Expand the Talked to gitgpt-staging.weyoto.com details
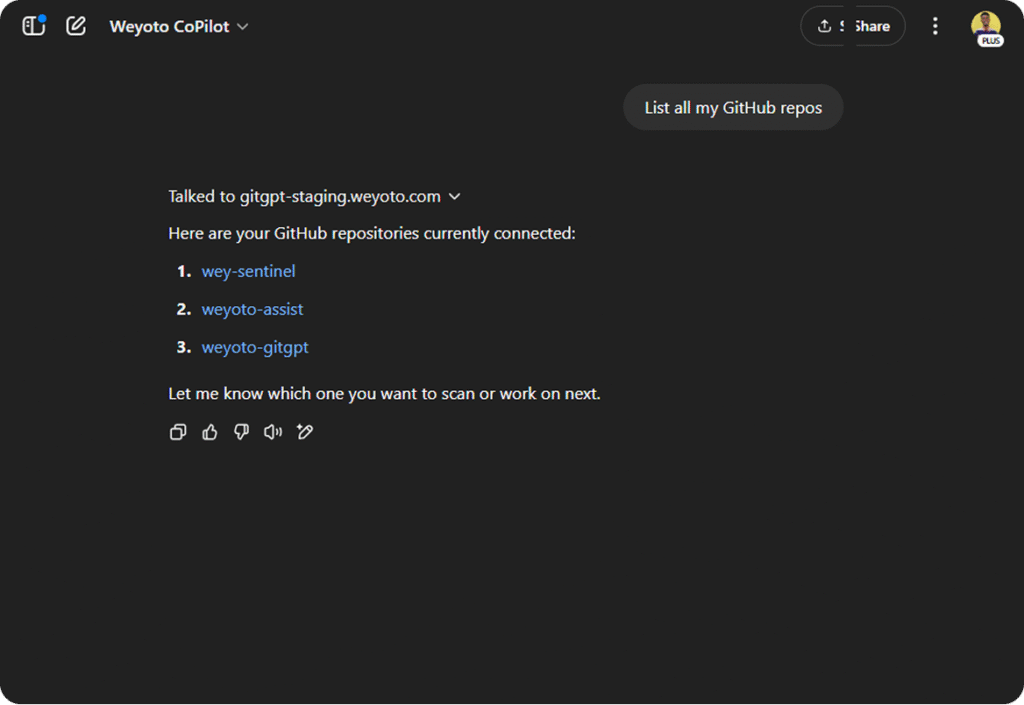 pyautogui.click(x=314, y=196)
